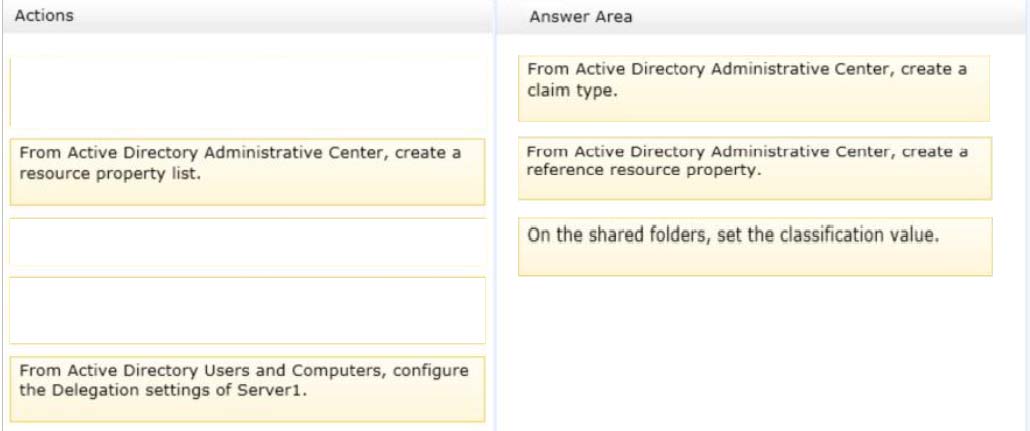Click the 'reference resource property.' text line
Image resolution: width=1030 pixels, height=431 pixels.
(643, 170)
